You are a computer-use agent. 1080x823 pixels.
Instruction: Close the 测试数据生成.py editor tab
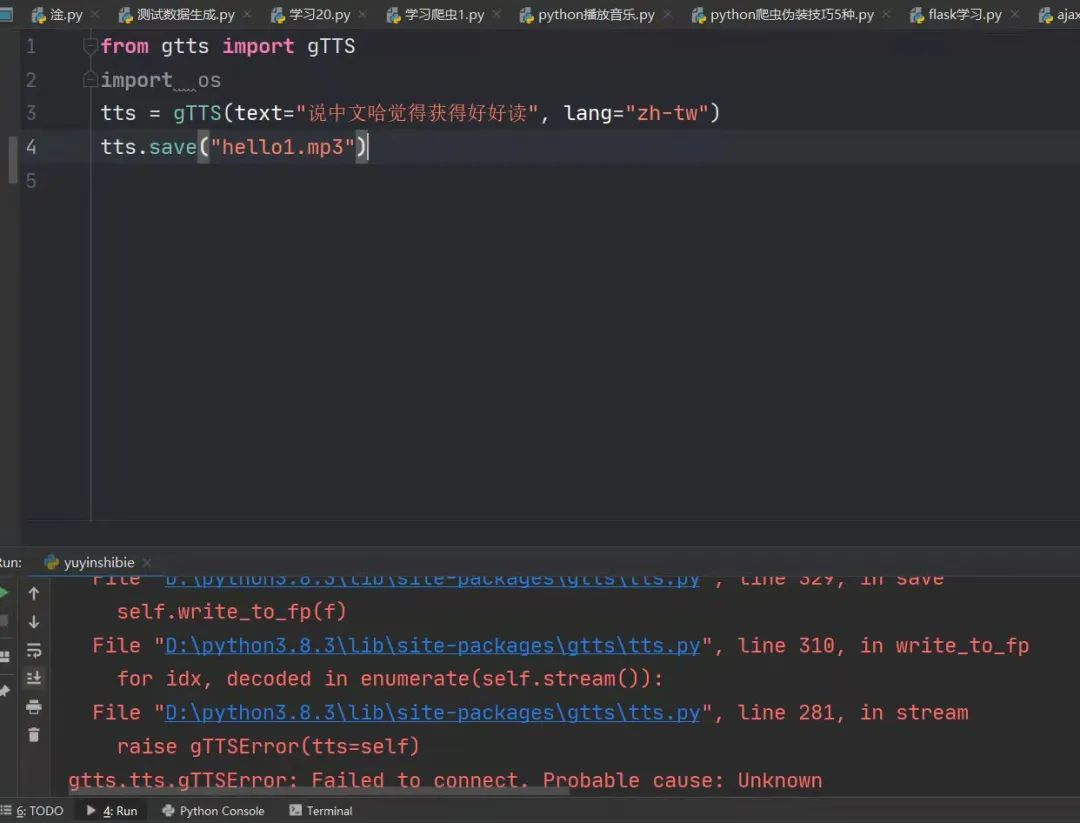click(247, 14)
